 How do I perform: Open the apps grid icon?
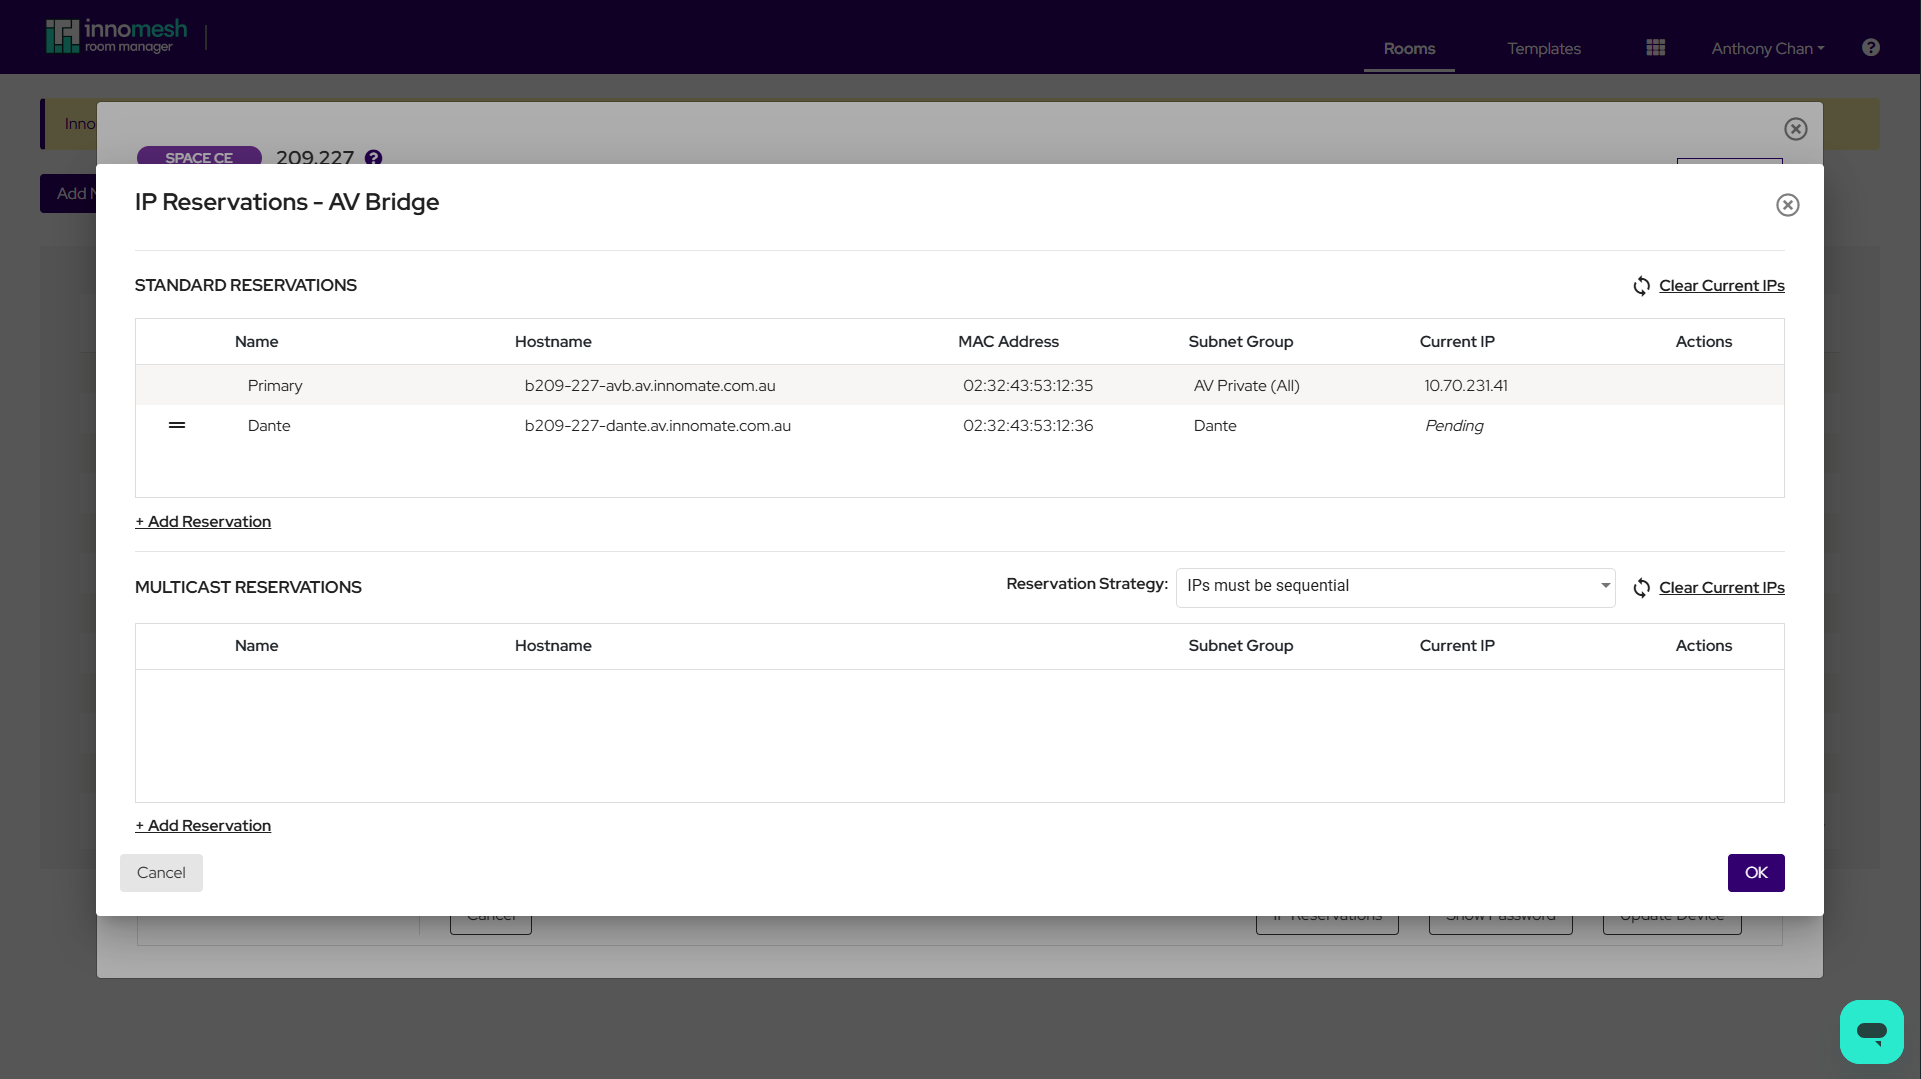(x=1655, y=47)
